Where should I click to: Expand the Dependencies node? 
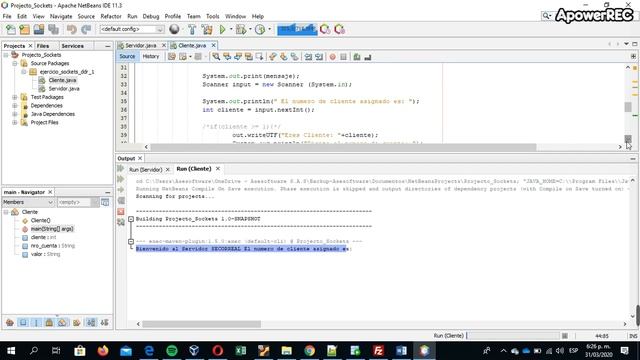[15, 106]
